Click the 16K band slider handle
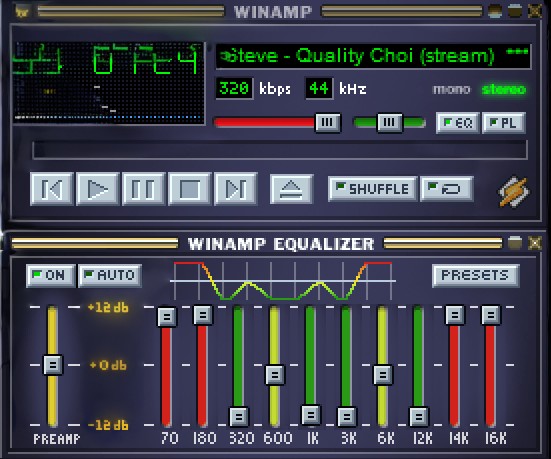Viewport: 551px width, 459px height. [x=491, y=315]
